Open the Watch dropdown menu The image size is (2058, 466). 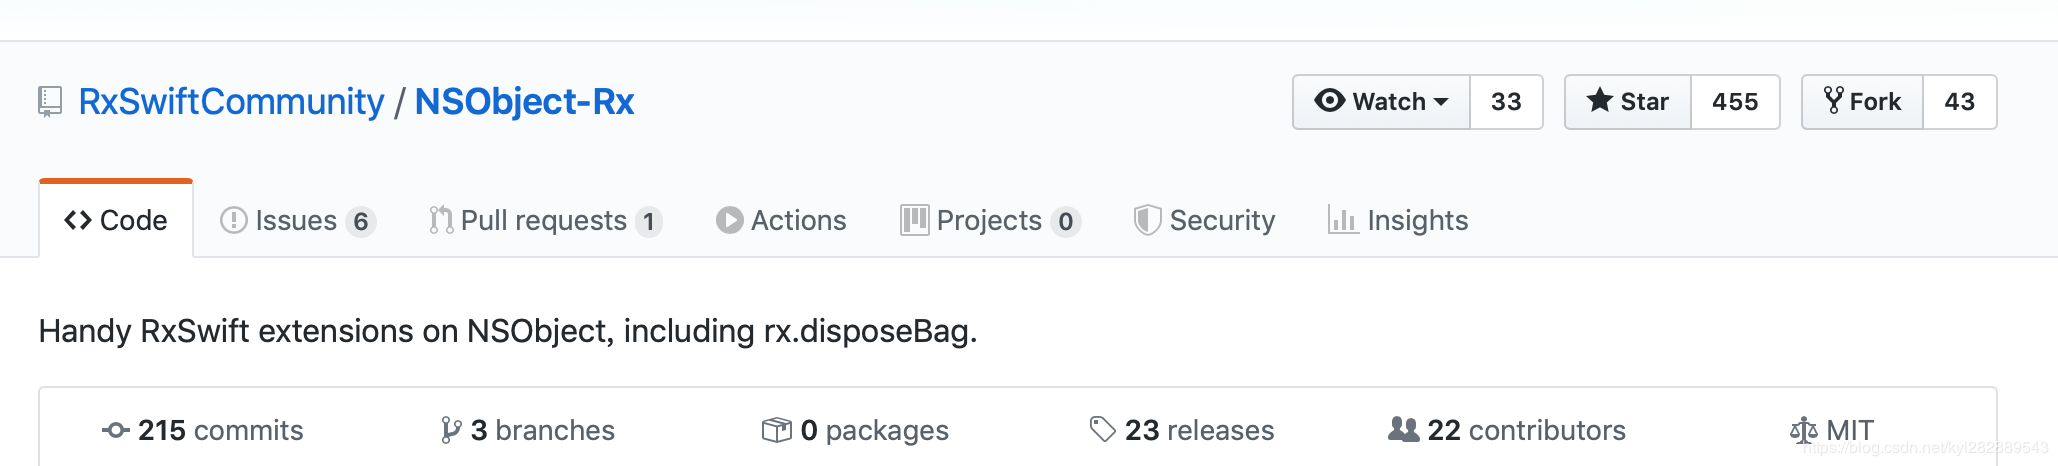point(1381,102)
